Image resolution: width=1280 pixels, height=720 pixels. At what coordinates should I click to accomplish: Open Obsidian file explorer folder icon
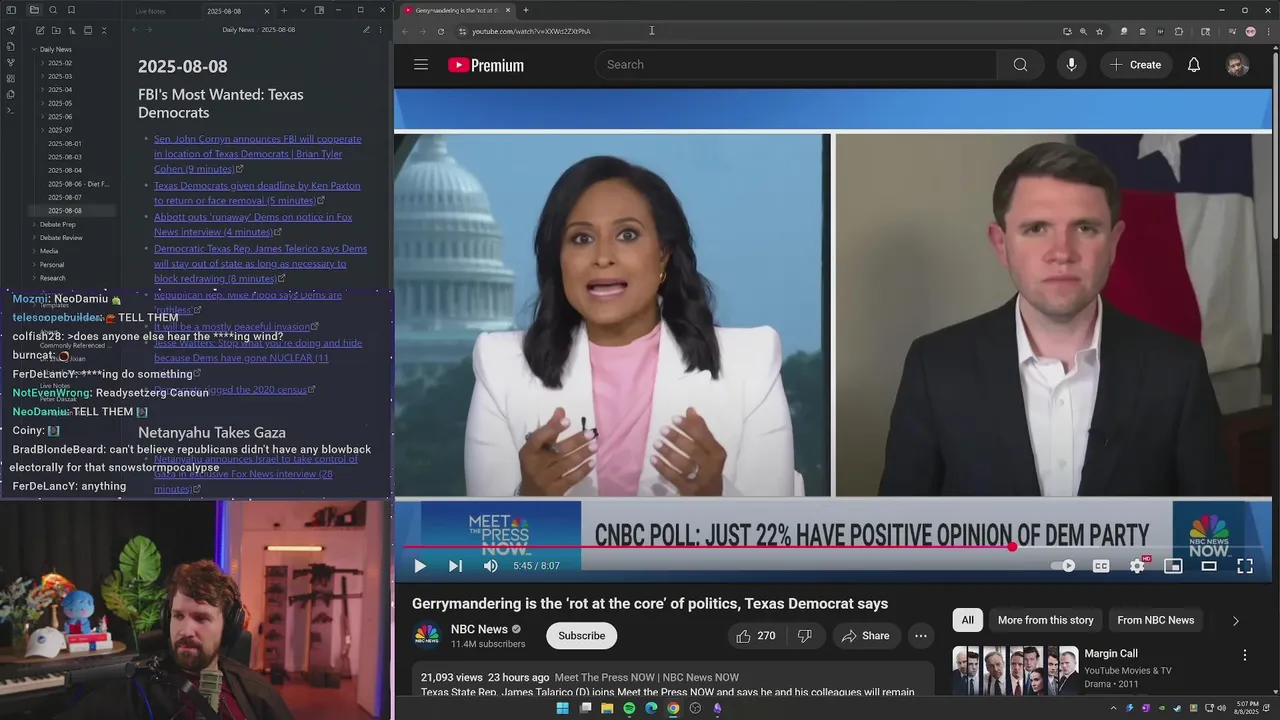point(34,10)
